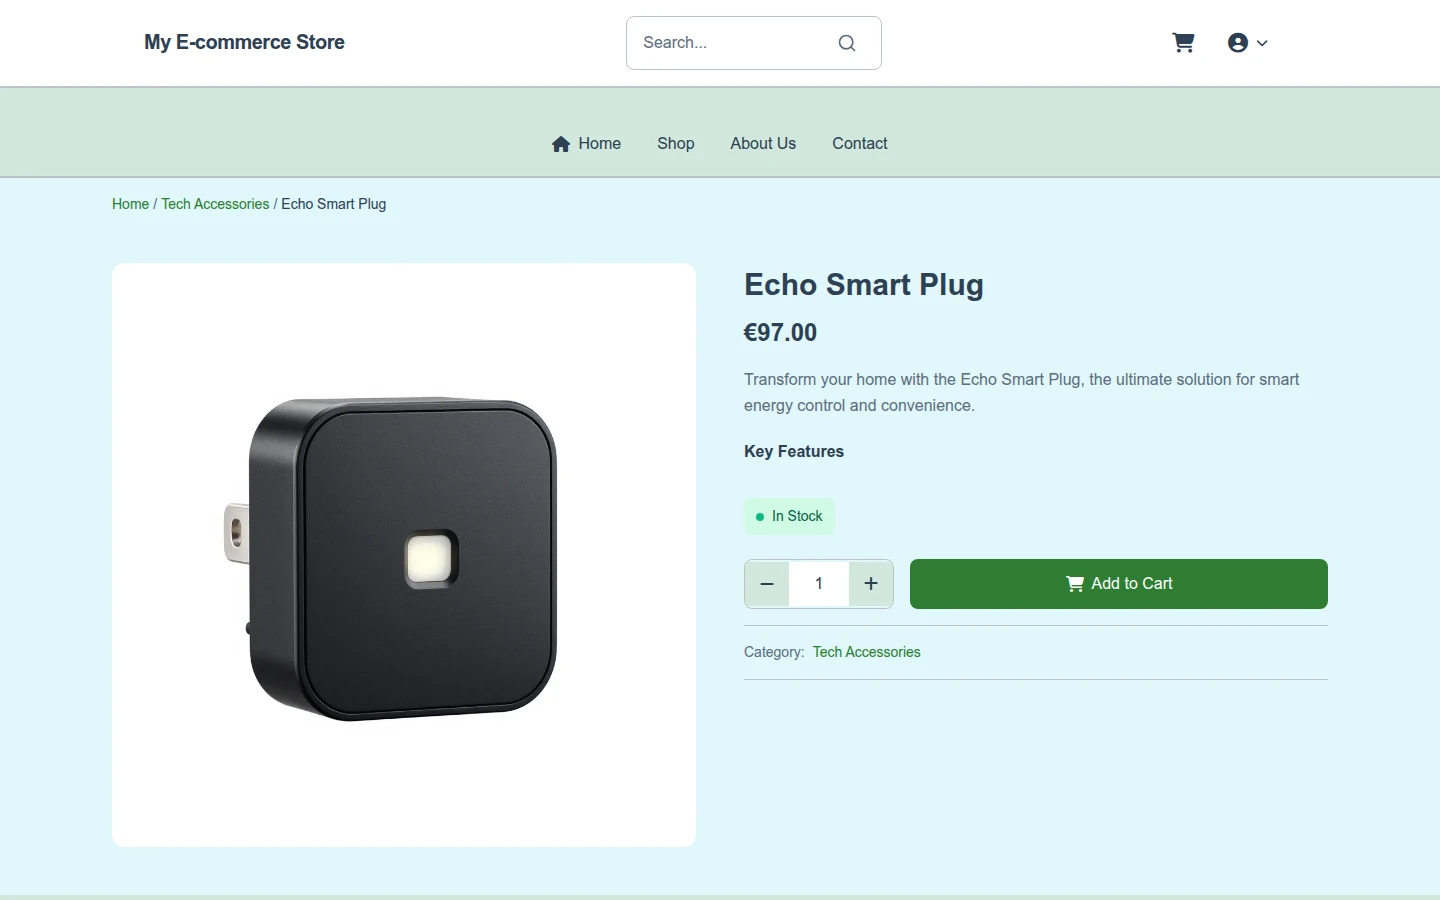Click the user account avatar icon
This screenshot has height=900, width=1440.
pyautogui.click(x=1238, y=42)
